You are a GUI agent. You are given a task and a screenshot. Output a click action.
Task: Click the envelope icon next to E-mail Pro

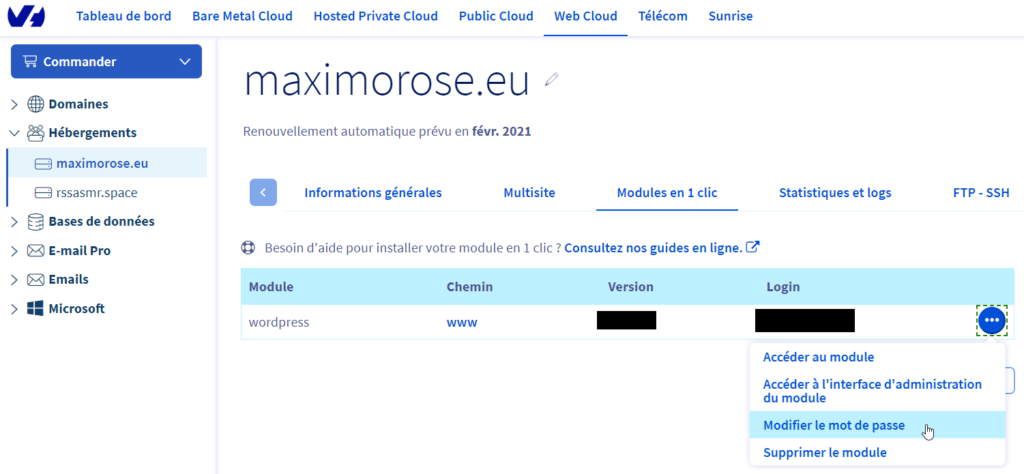pos(35,251)
